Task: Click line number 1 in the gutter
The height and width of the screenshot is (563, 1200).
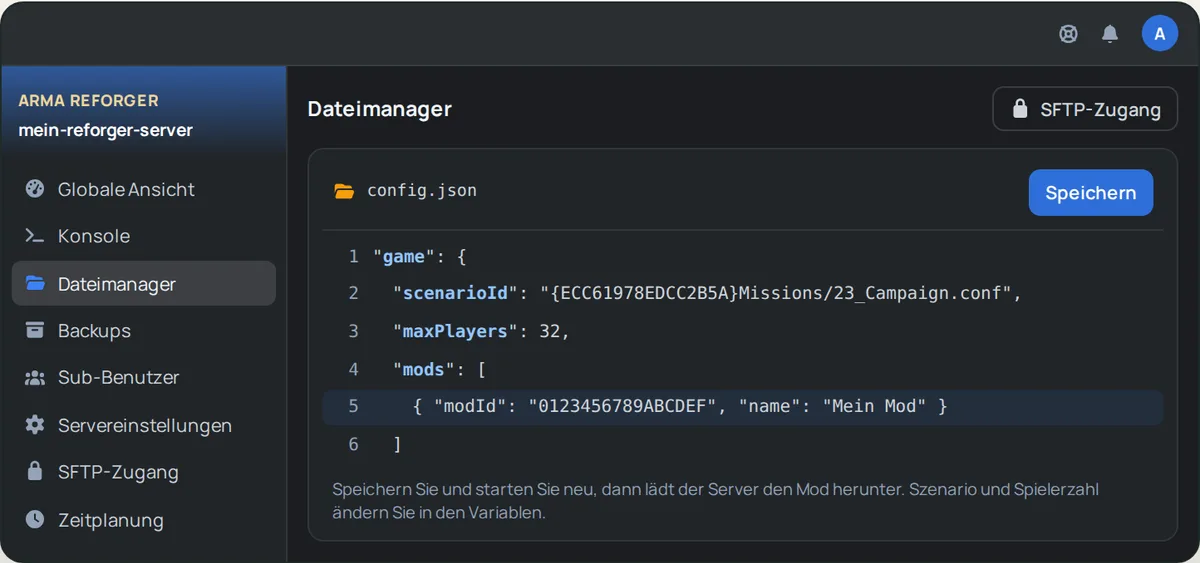Action: (353, 257)
